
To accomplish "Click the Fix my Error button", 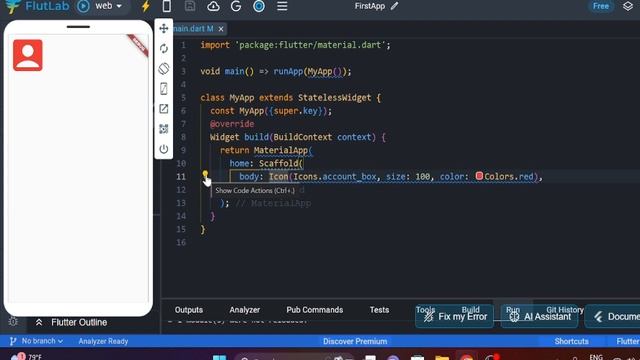I will point(454,317).
